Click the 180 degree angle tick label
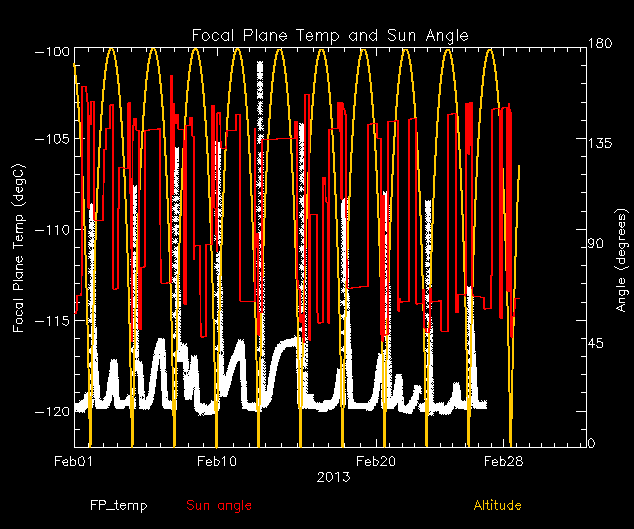Screen dimensions: 634x529 (600, 45)
